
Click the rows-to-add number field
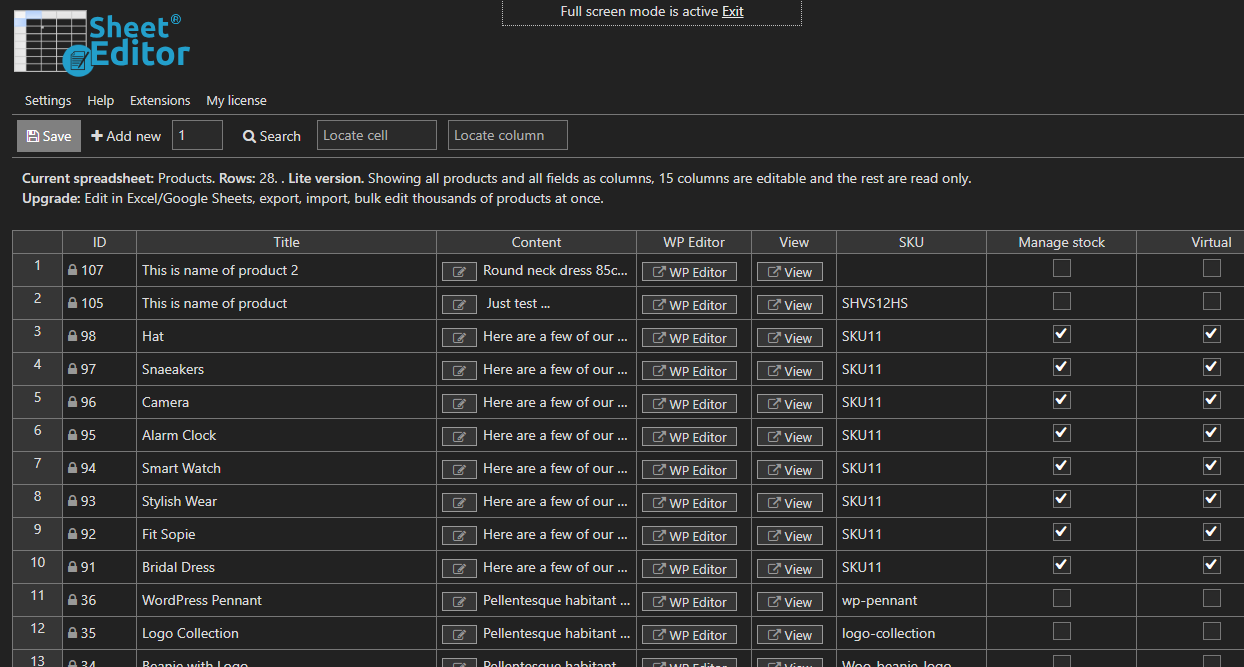pos(197,135)
